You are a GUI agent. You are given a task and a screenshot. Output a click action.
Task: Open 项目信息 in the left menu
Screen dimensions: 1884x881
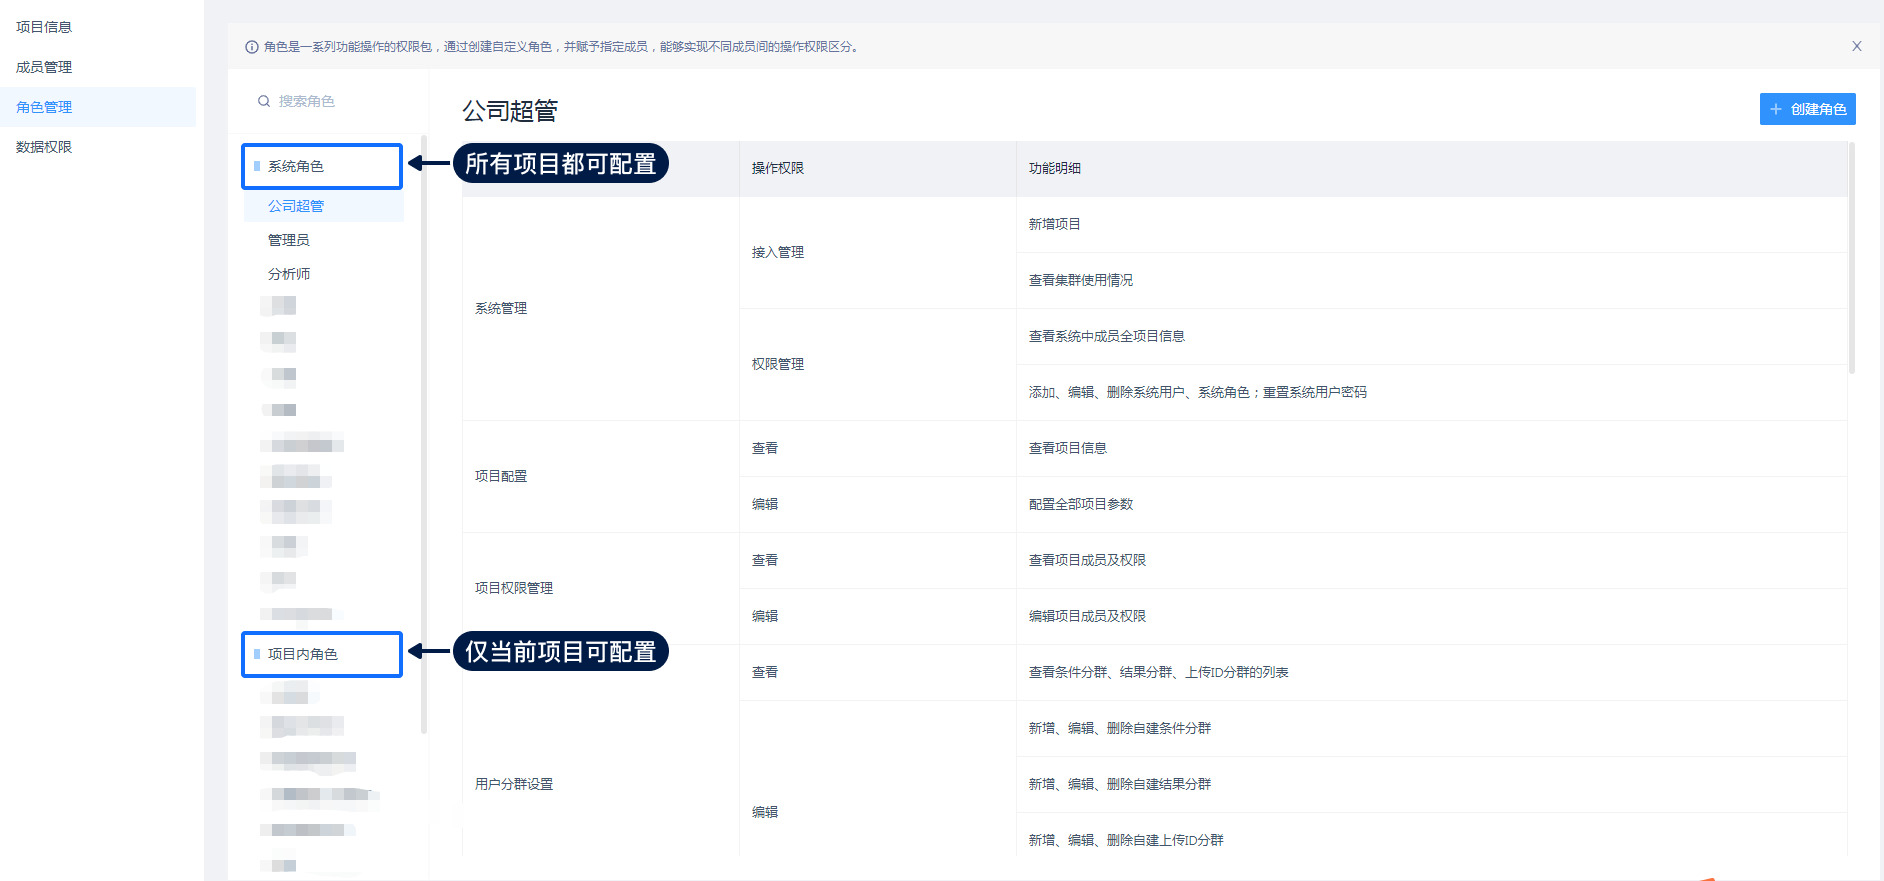(x=44, y=27)
